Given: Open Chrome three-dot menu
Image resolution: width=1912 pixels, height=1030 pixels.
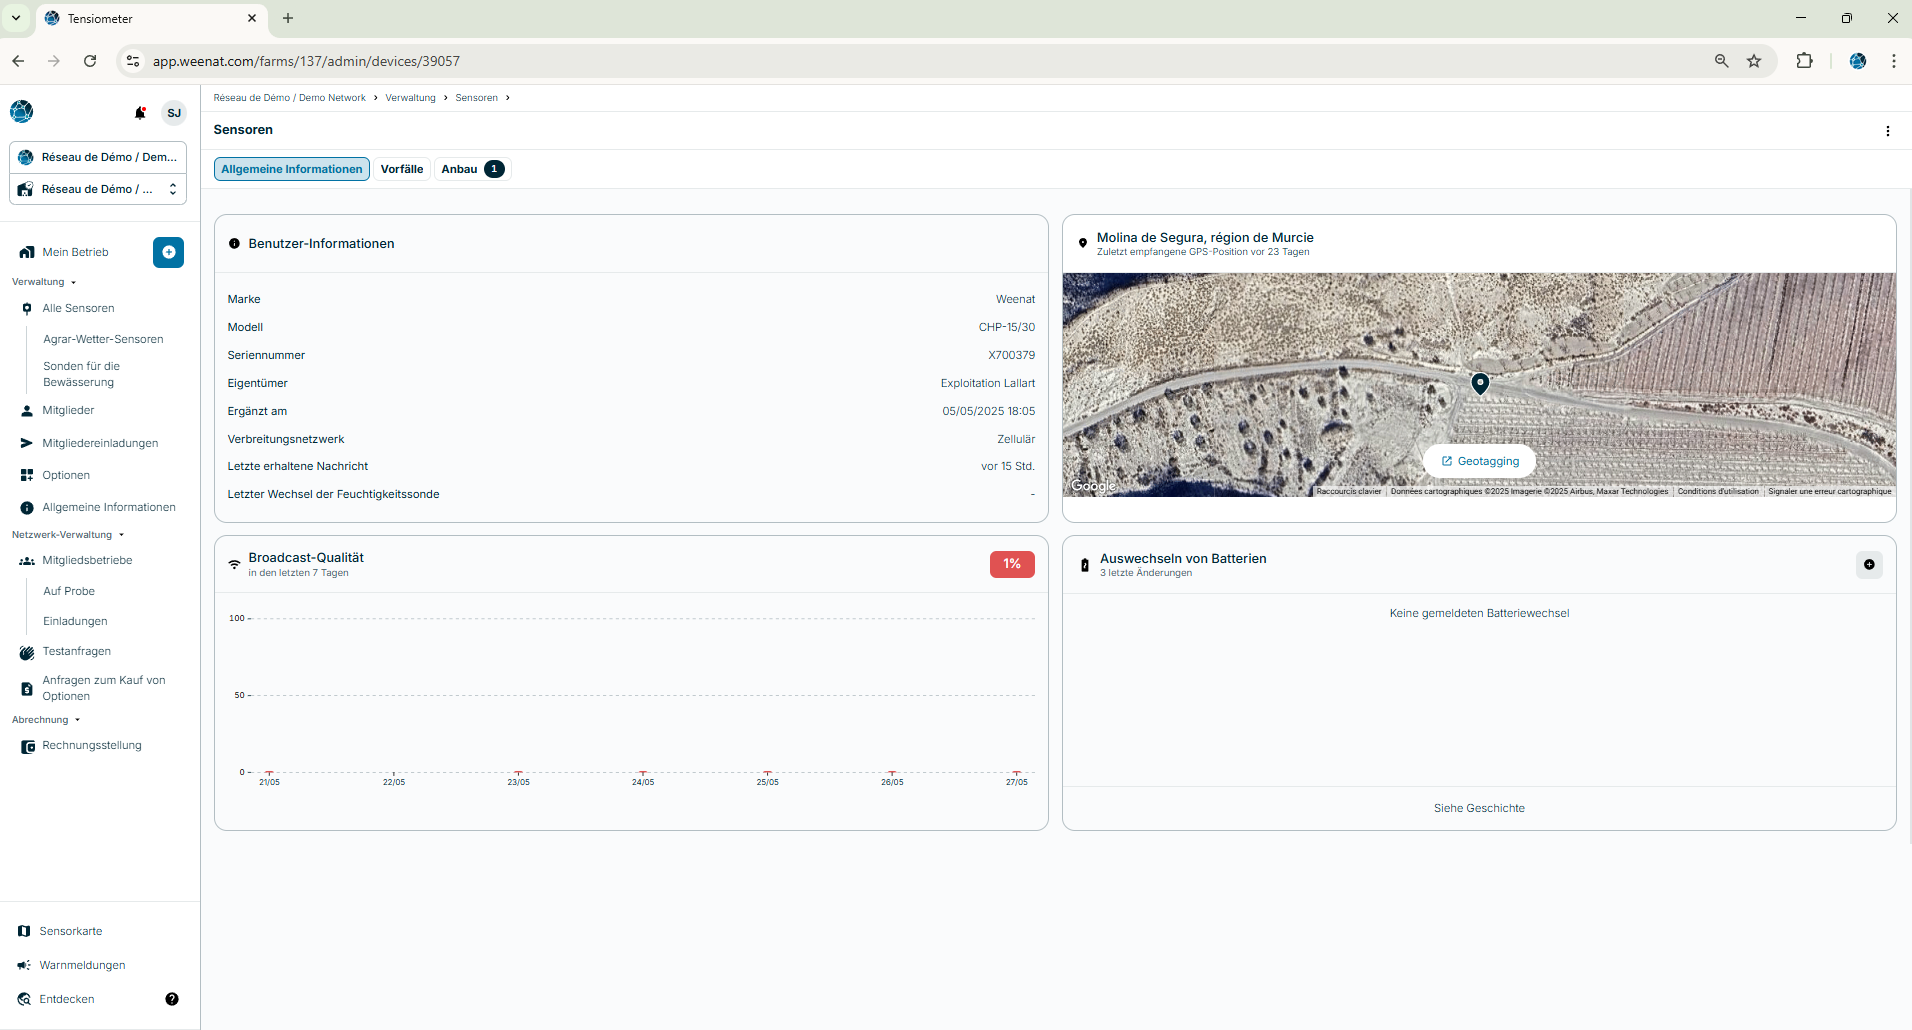Looking at the screenshot, I should [x=1893, y=61].
